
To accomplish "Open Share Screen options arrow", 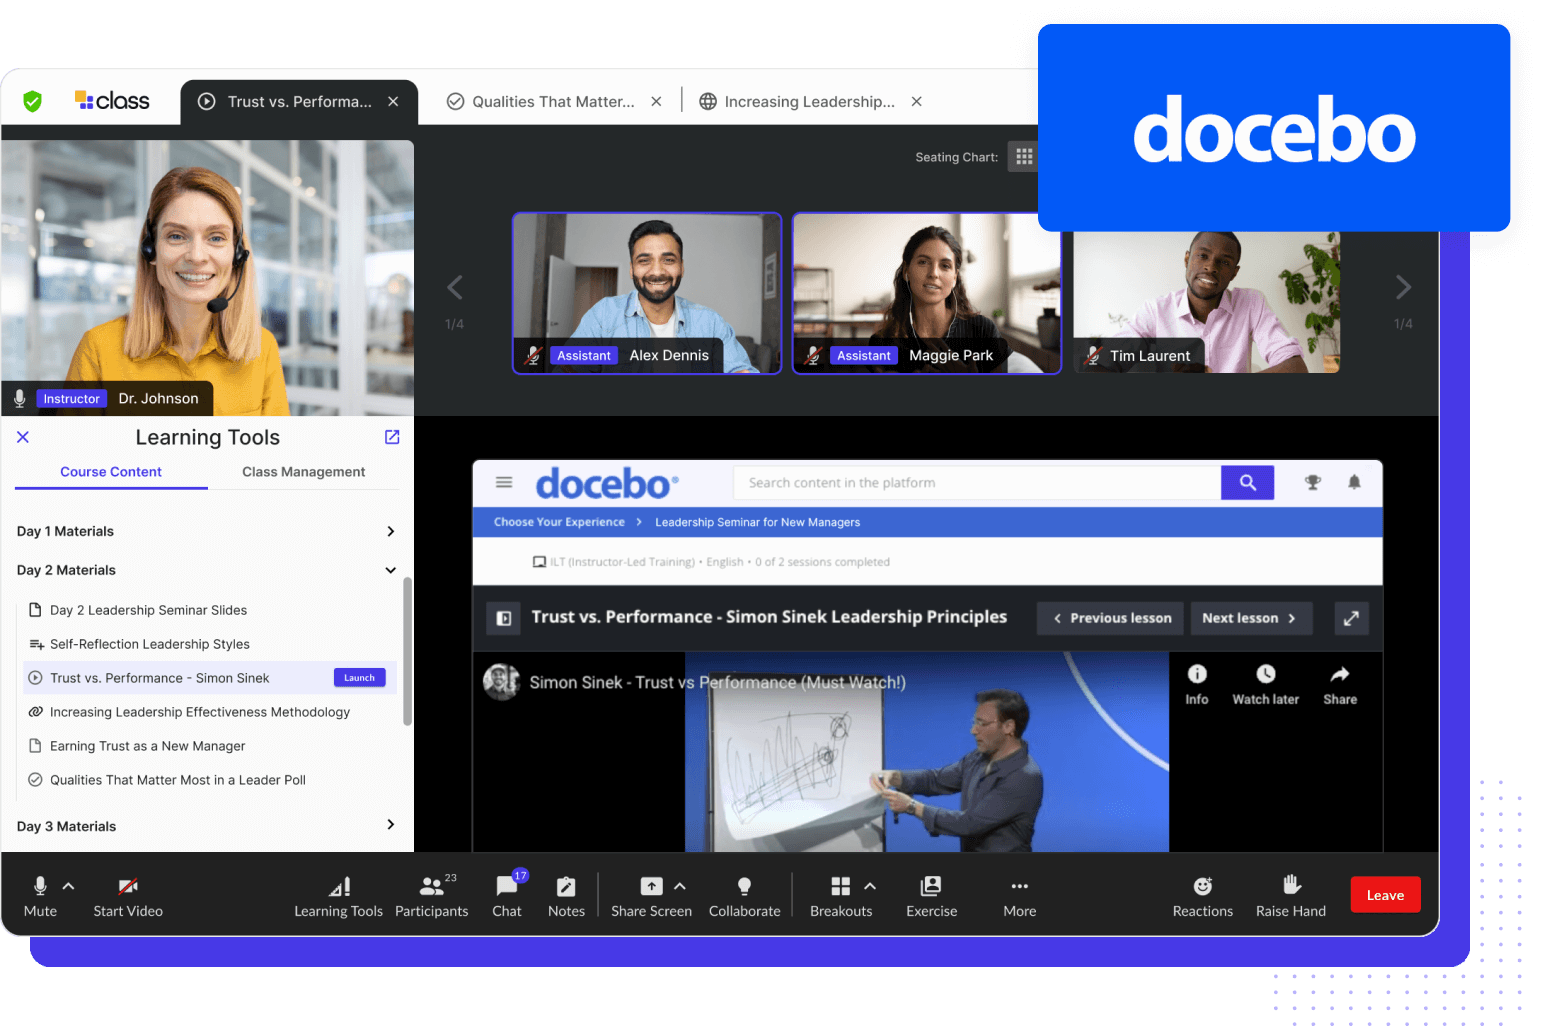I will [680, 886].
